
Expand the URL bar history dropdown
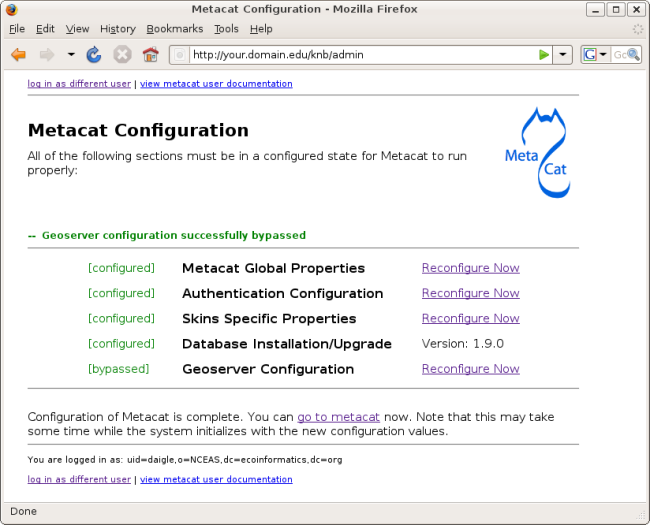point(563,54)
